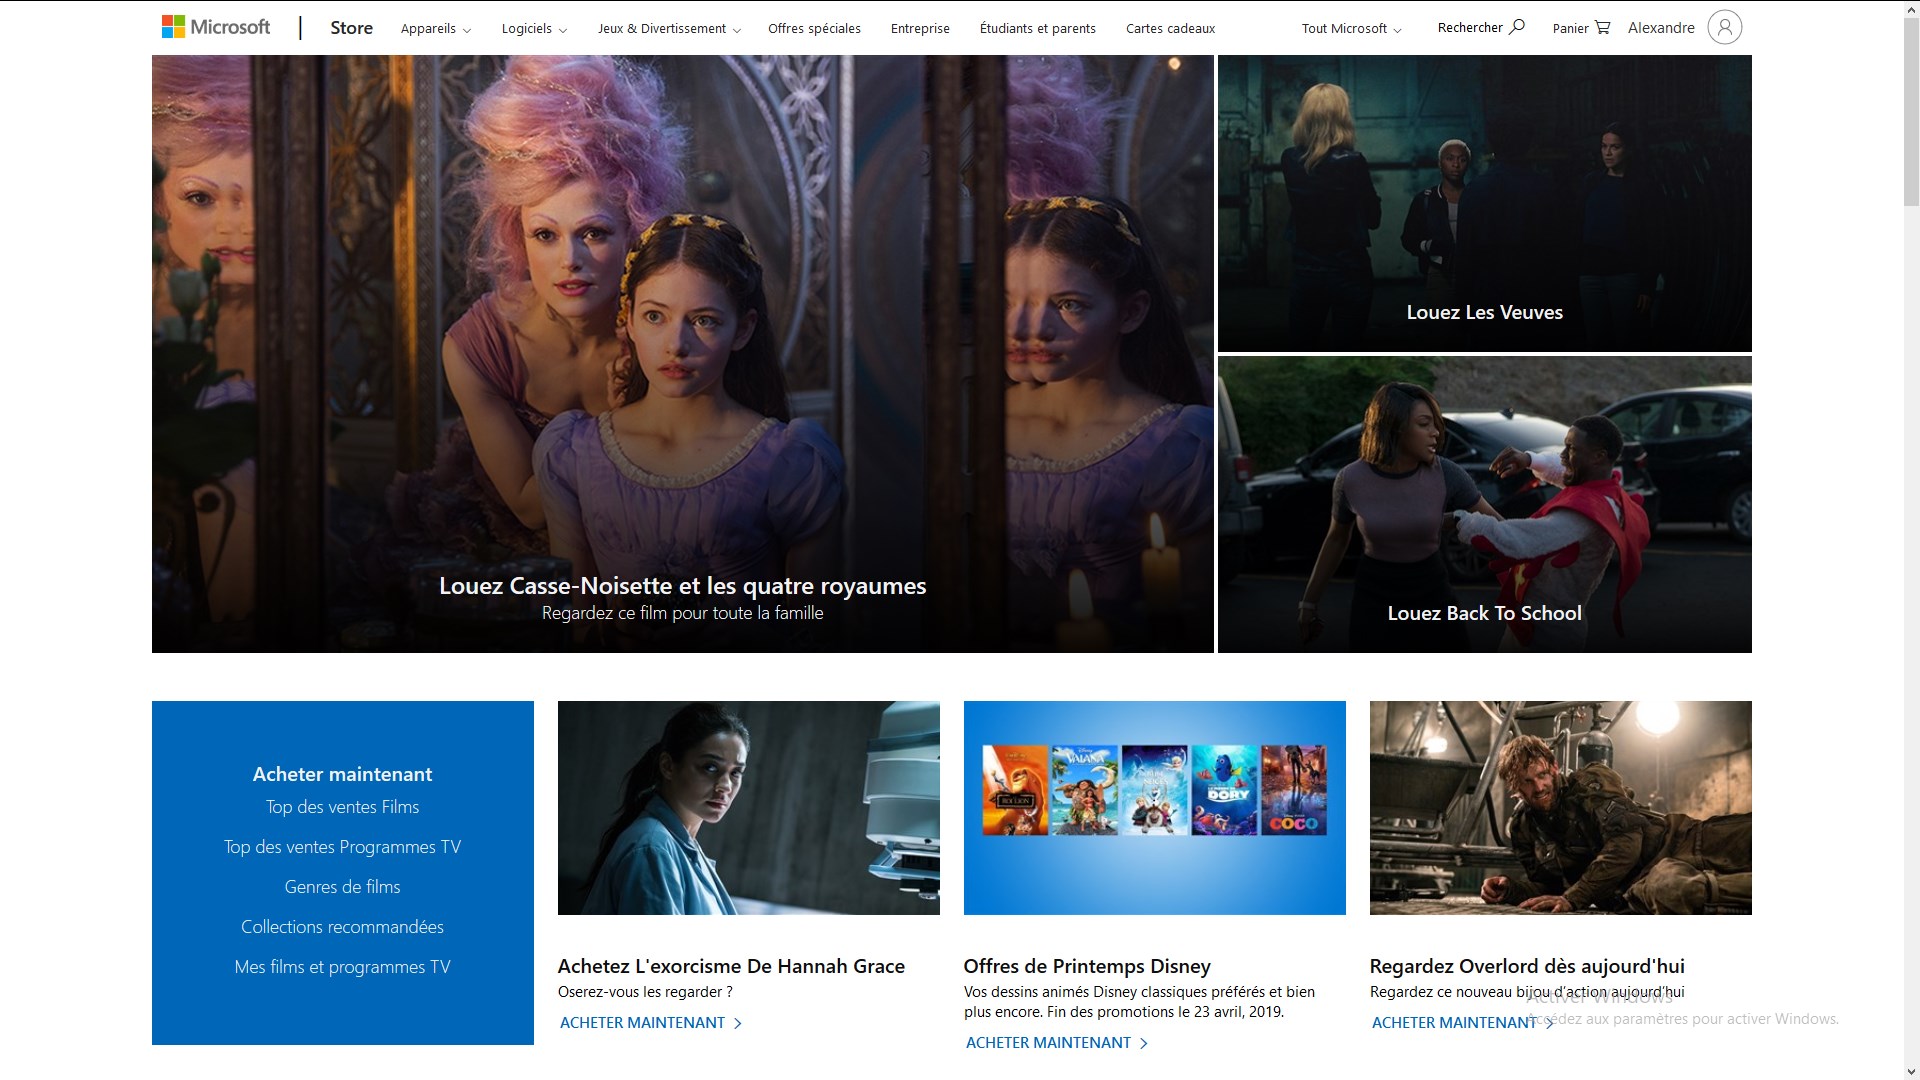Open the Tout Microsoft dropdown
This screenshot has width=1920, height=1080.
1351,29
